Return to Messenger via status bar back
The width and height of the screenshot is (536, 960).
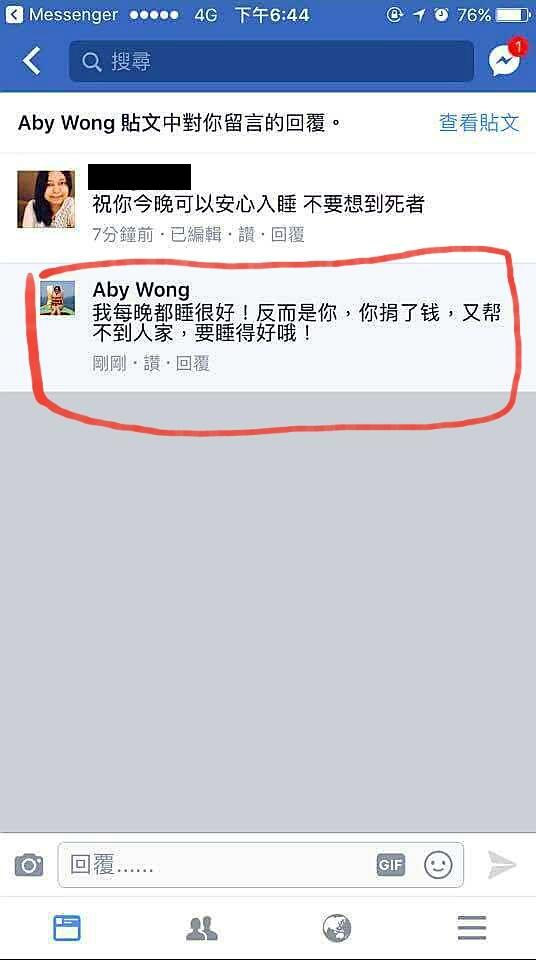click(x=62, y=14)
